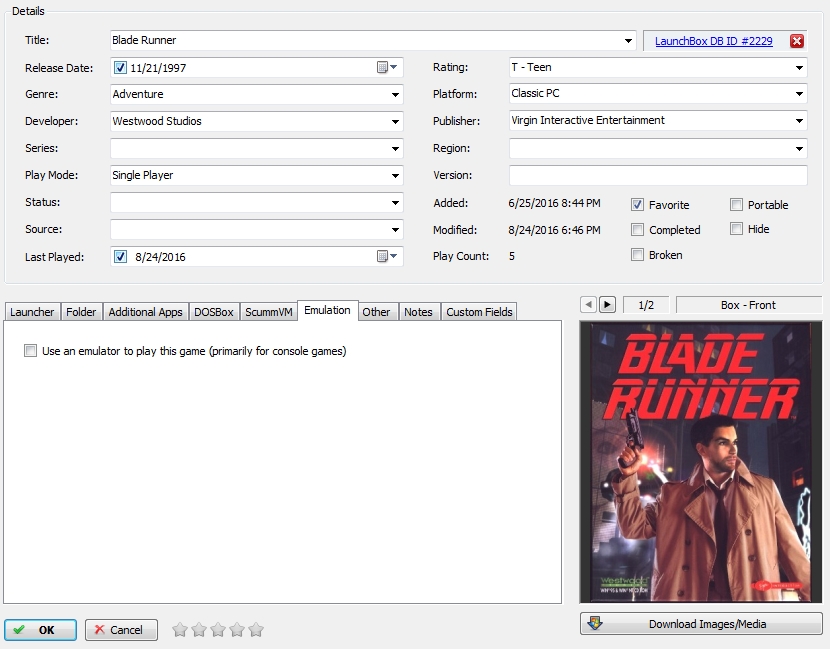Click the Added date 6/25/2016 8:44 PM
Screen dimensions: 830x649
pos(554,203)
